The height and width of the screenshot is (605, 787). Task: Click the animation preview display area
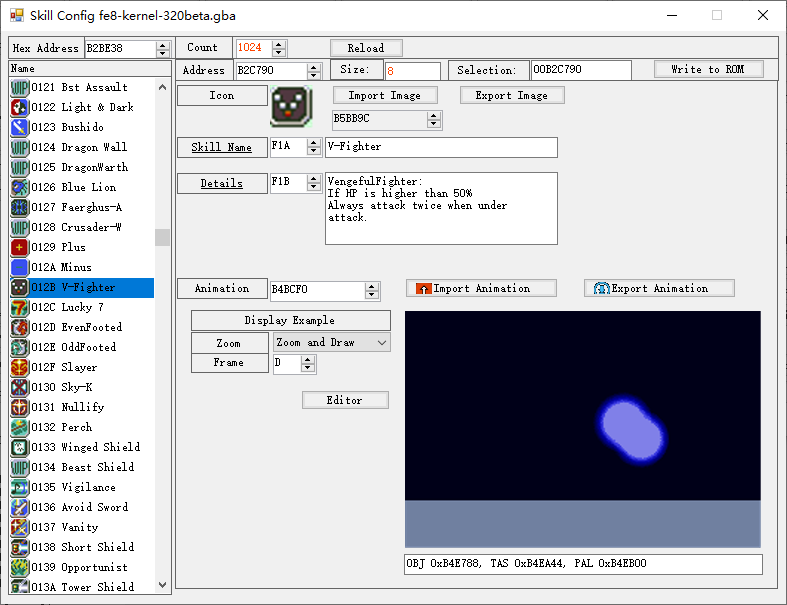click(583, 429)
